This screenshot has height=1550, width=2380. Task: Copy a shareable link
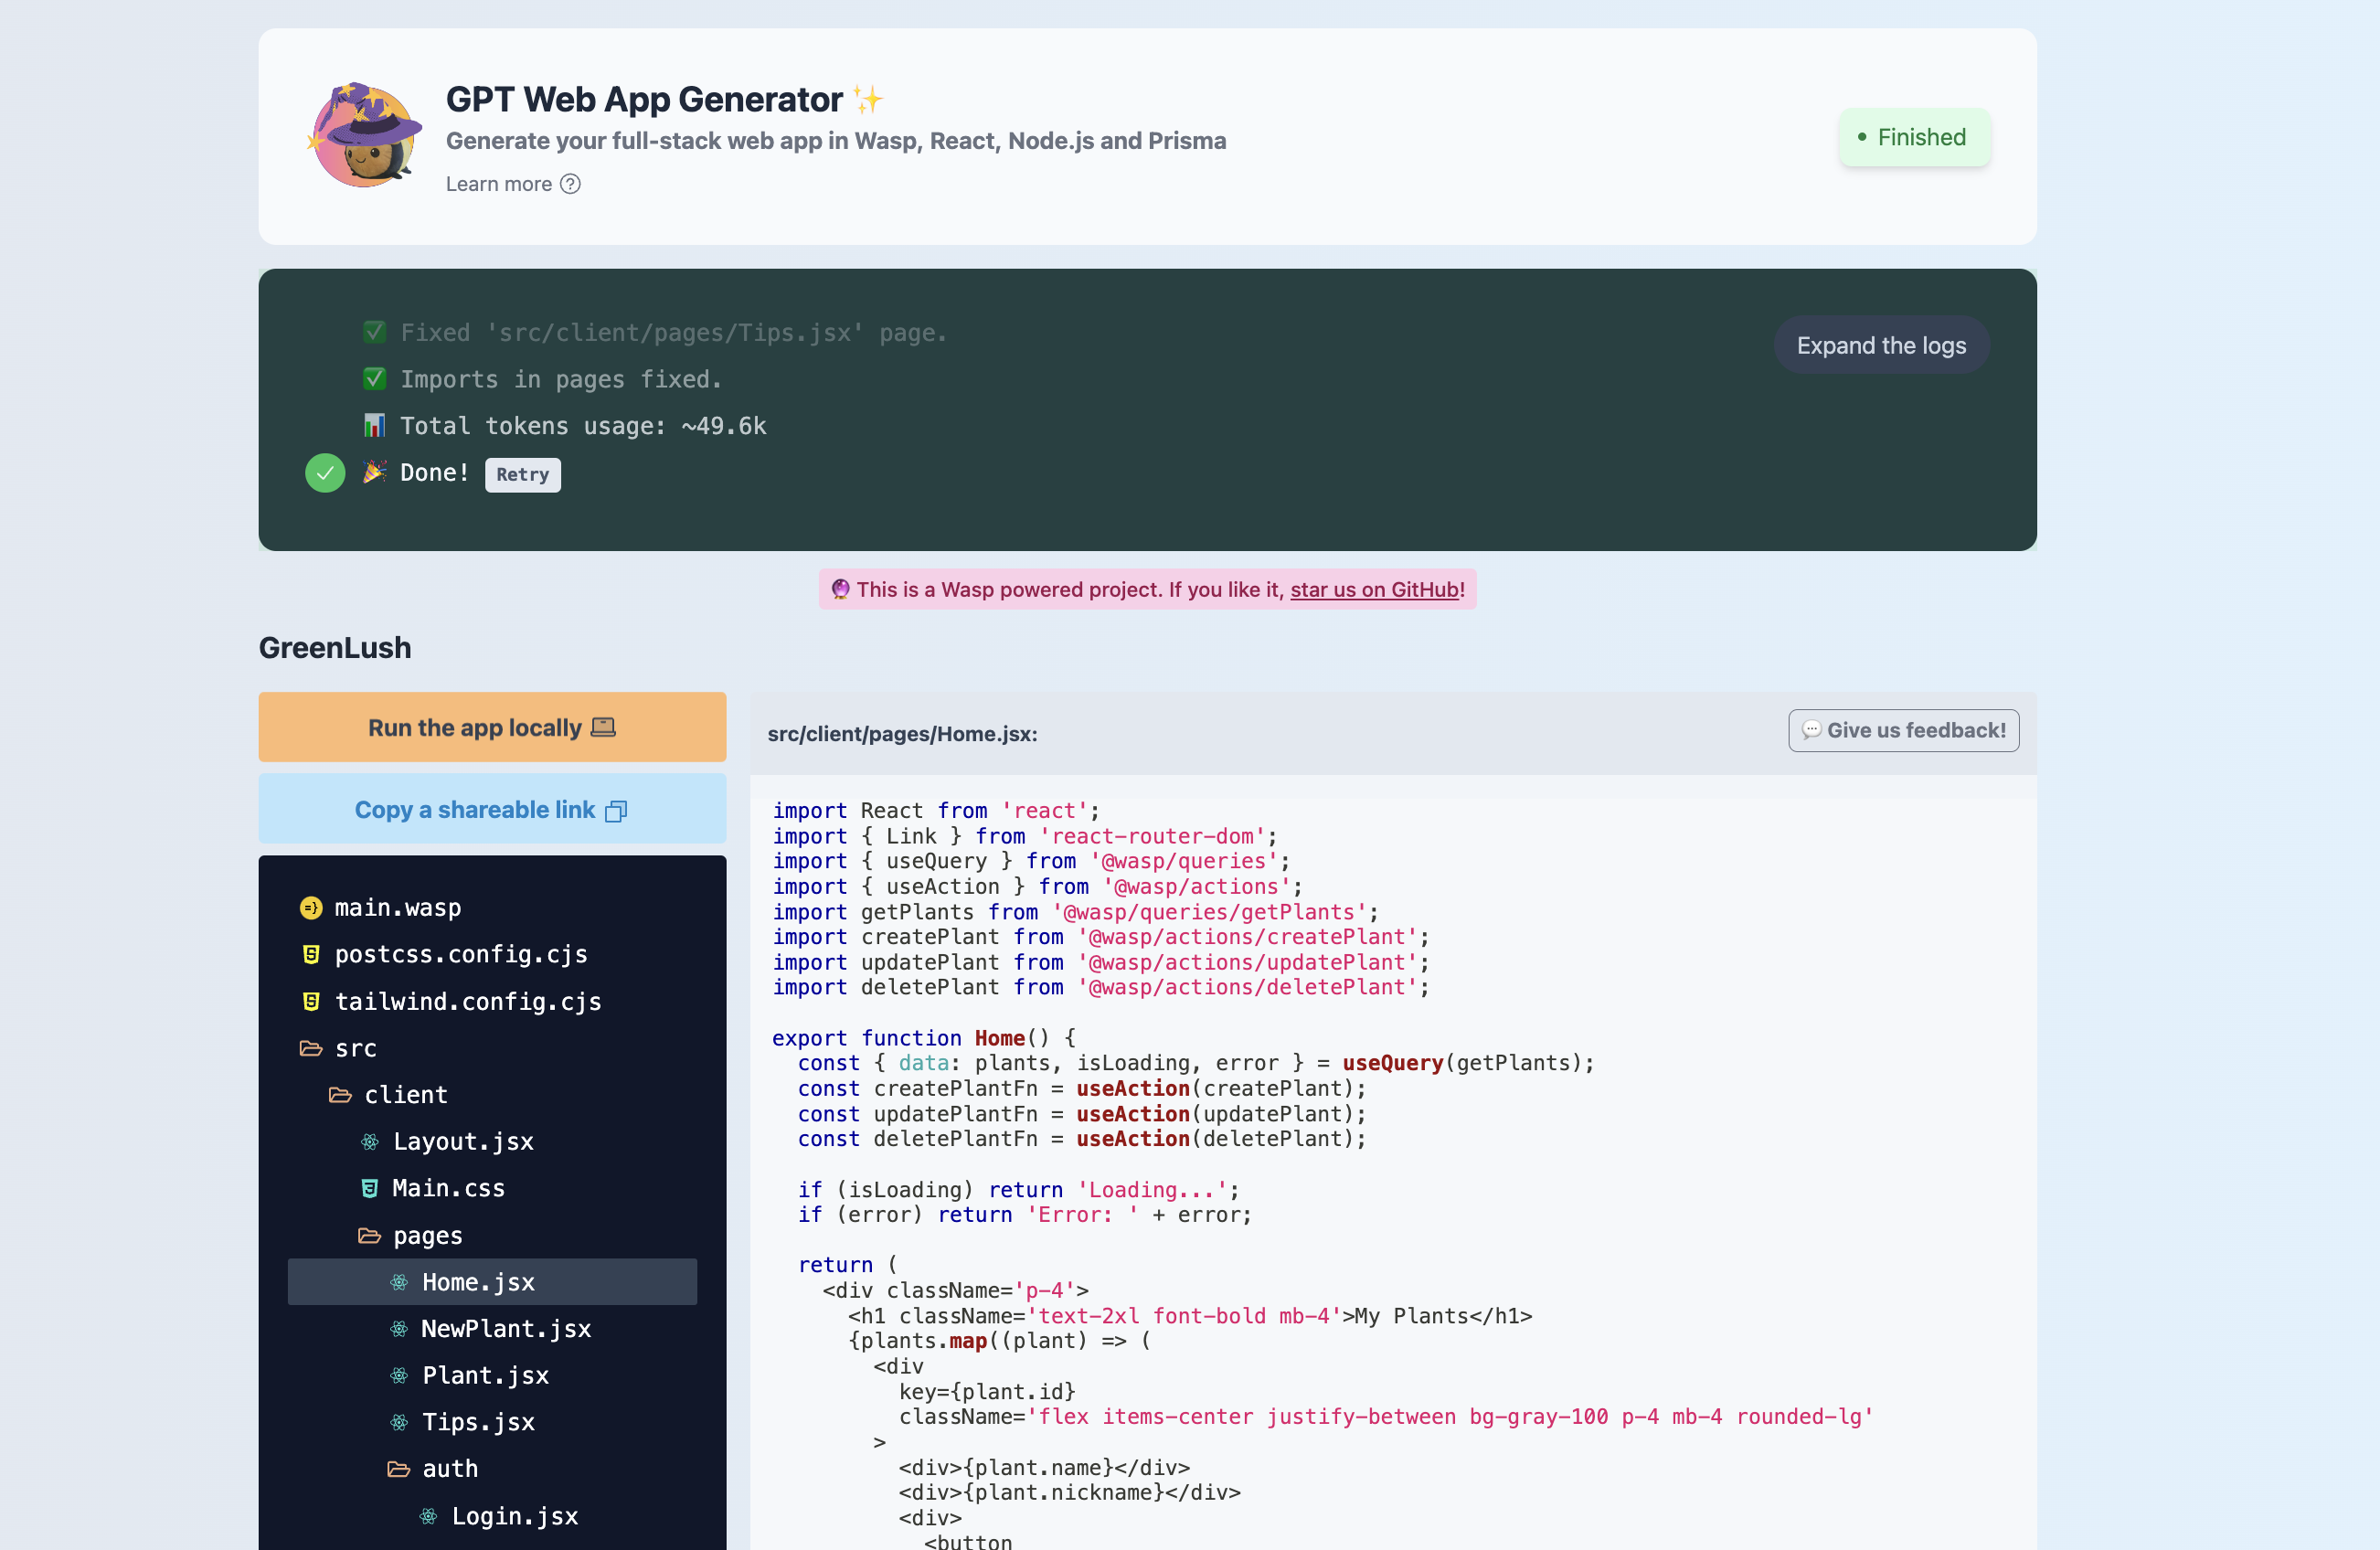[492, 809]
